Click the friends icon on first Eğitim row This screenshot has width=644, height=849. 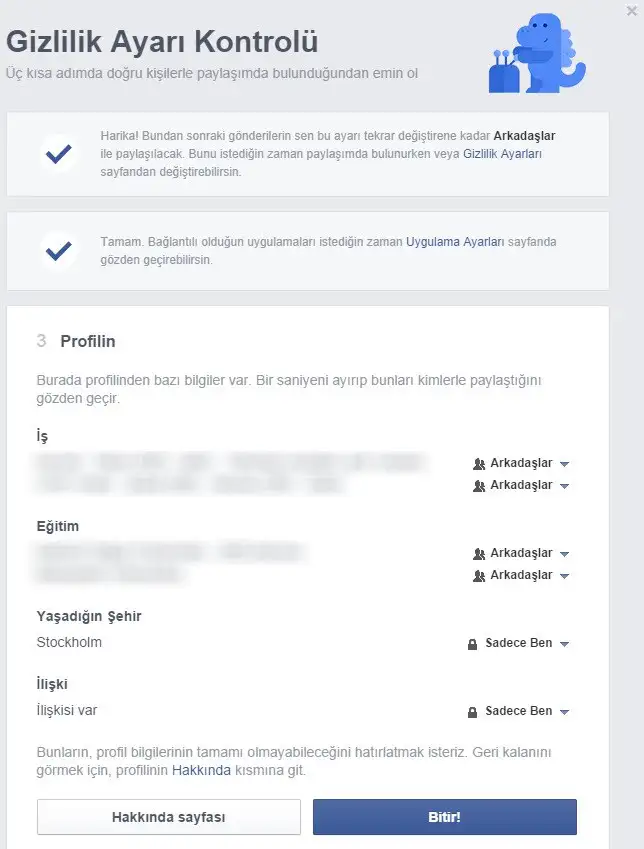(479, 553)
